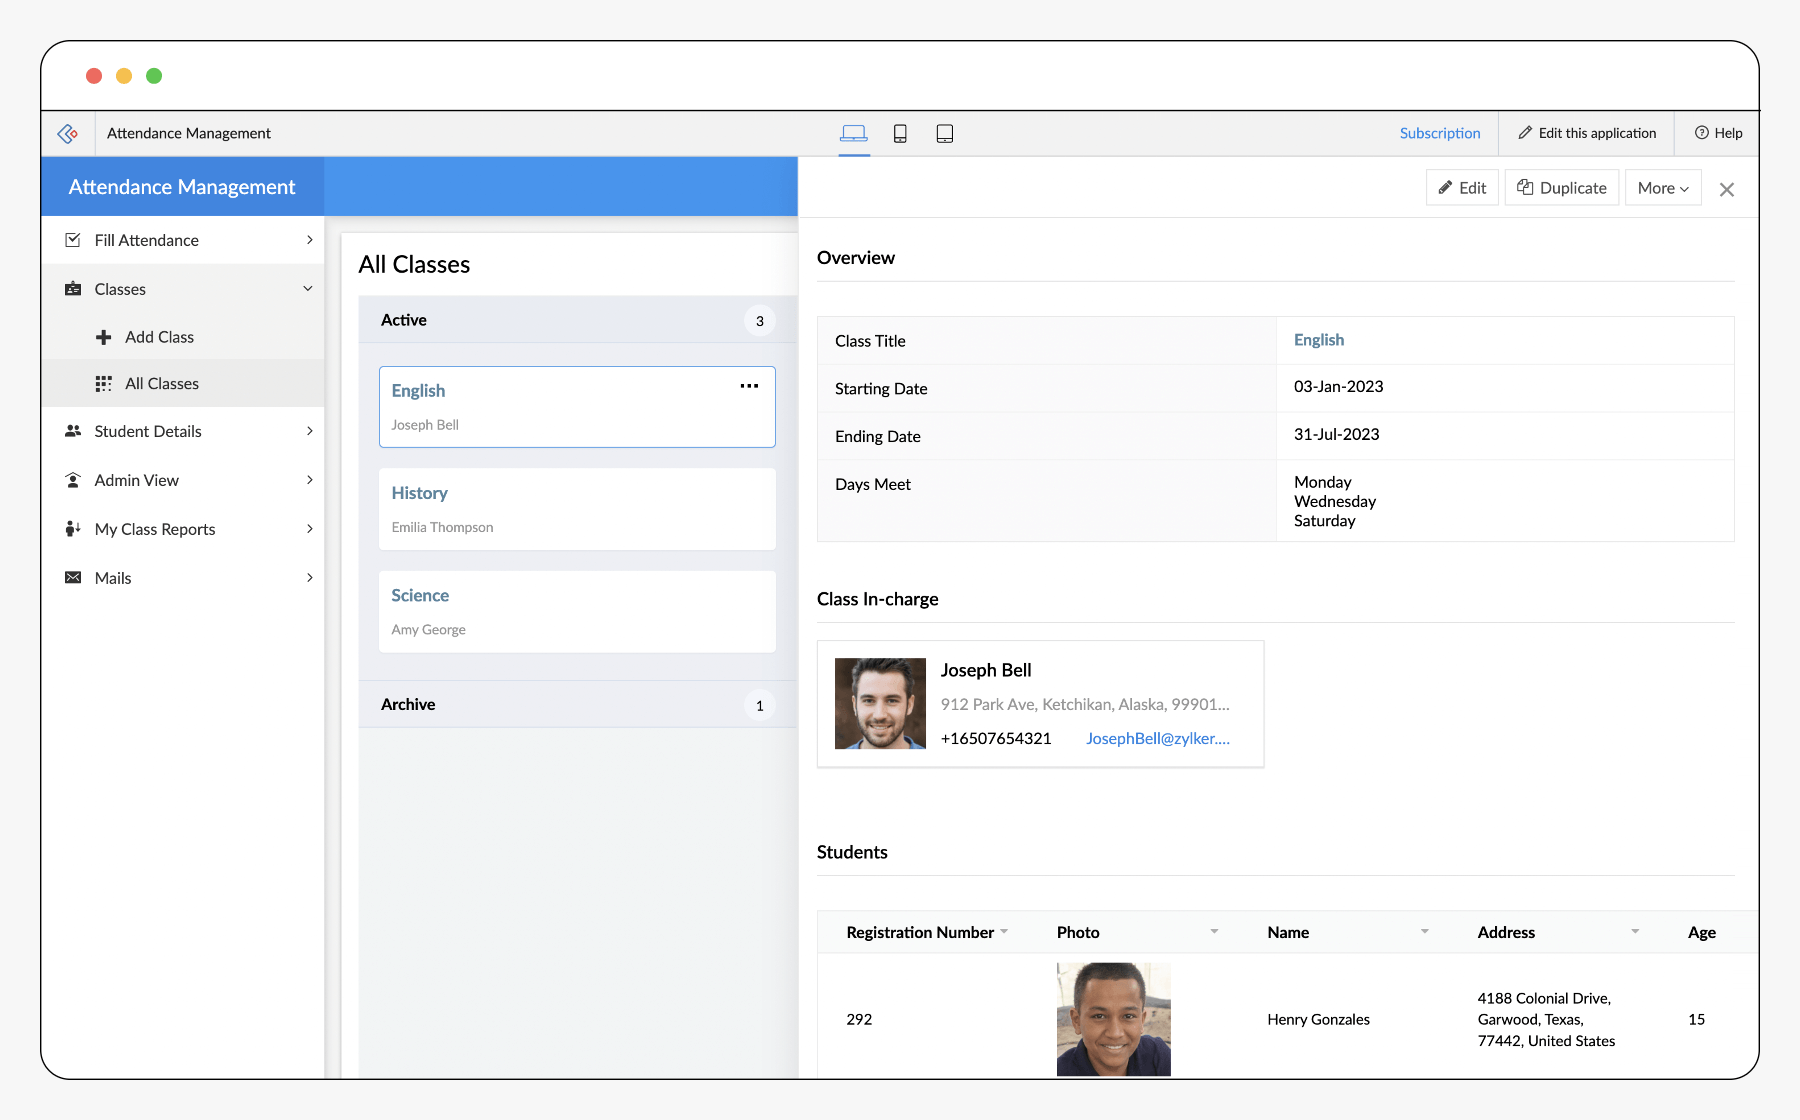This screenshot has height=1120, width=1800.
Task: Click Henry Gonzales's student photo
Action: pyautogui.click(x=1113, y=1019)
